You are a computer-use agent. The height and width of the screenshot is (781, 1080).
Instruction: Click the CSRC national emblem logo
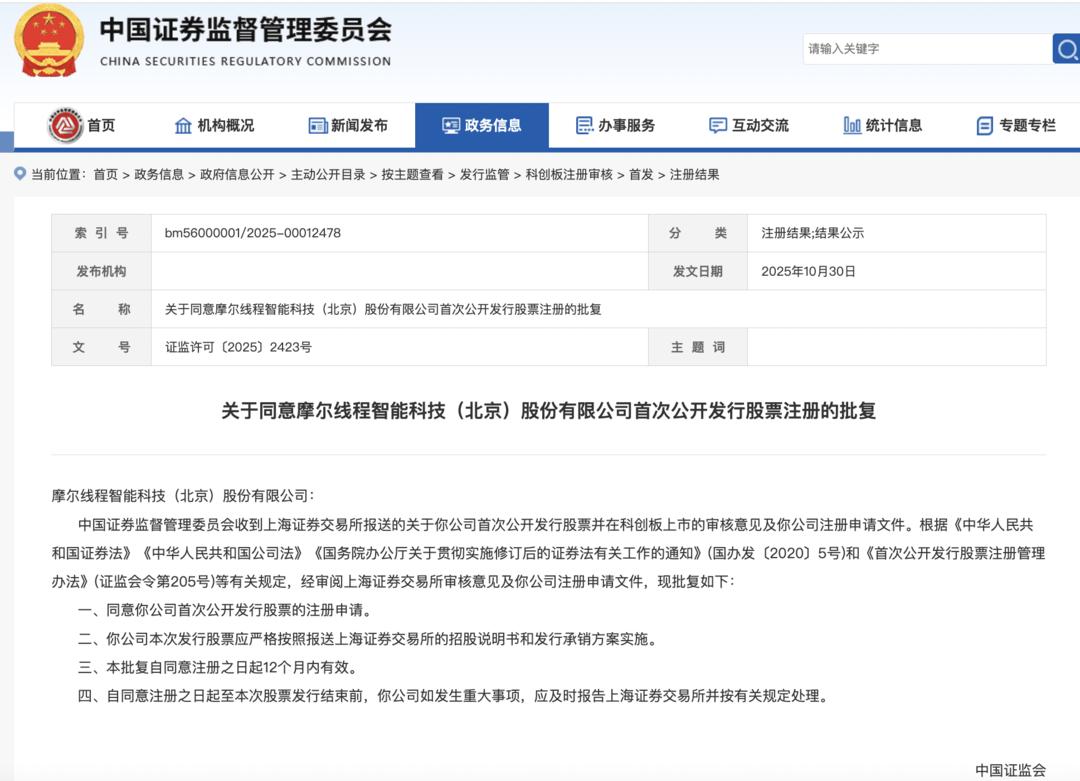click(49, 40)
